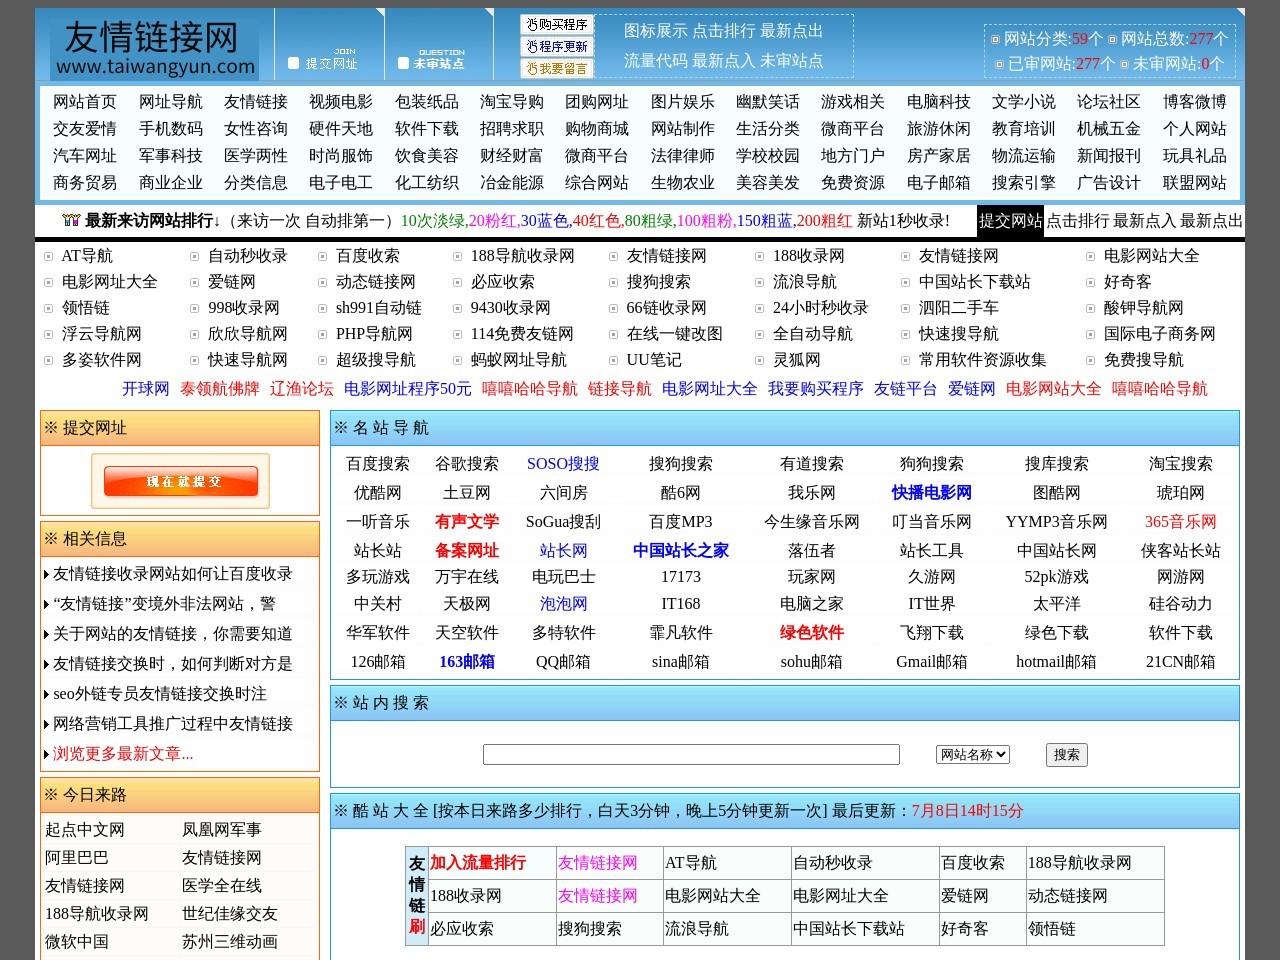Click the black 提交网站 button
The width and height of the screenshot is (1280, 960).
(1010, 221)
